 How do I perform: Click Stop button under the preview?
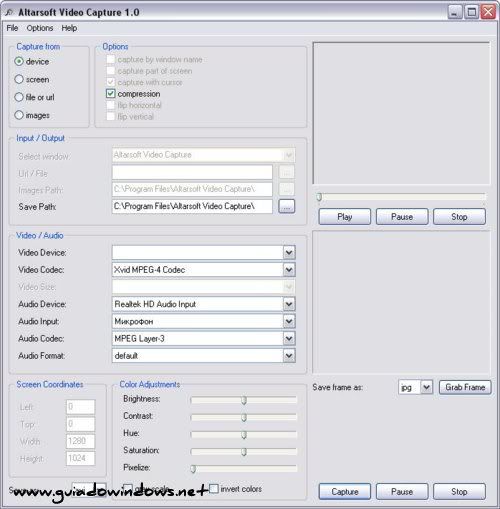coord(459,217)
